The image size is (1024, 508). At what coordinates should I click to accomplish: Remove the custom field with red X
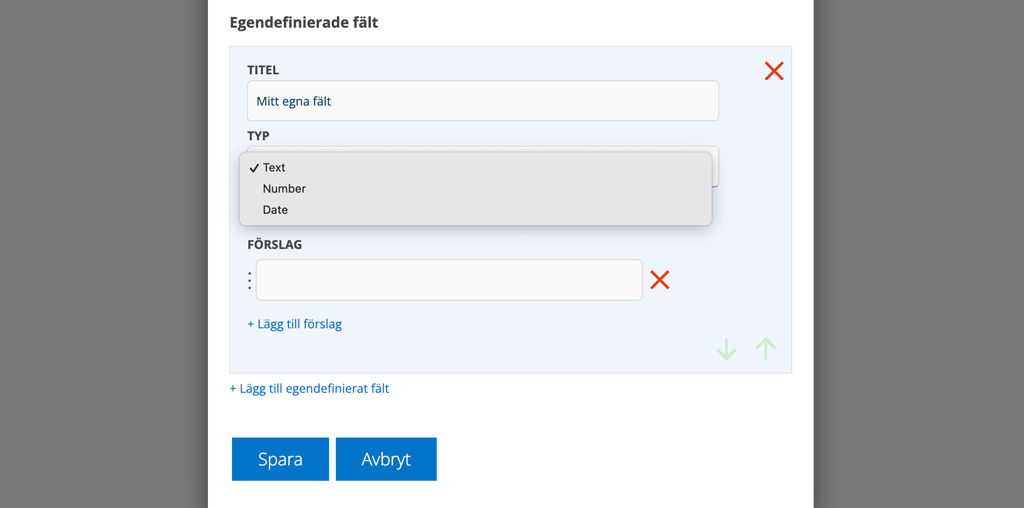click(774, 71)
